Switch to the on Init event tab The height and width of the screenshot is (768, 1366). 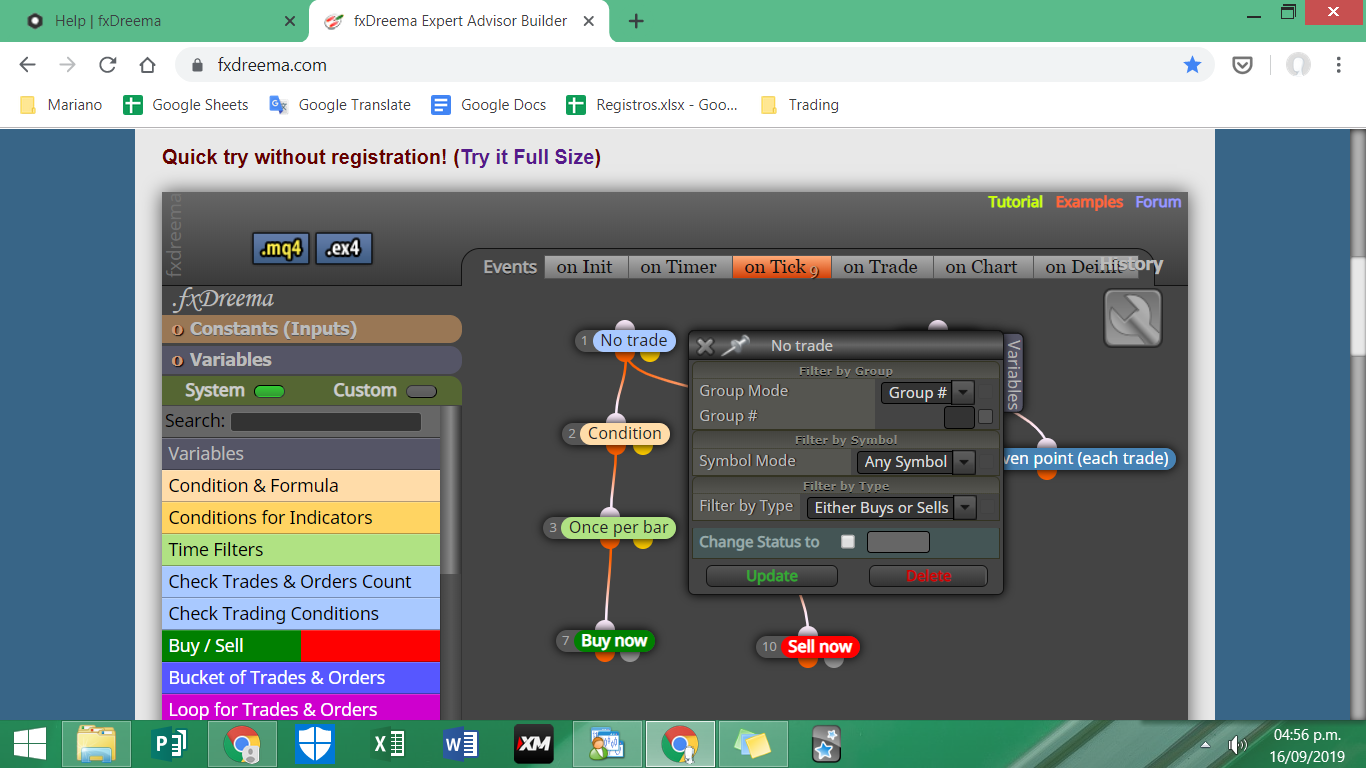click(x=585, y=267)
